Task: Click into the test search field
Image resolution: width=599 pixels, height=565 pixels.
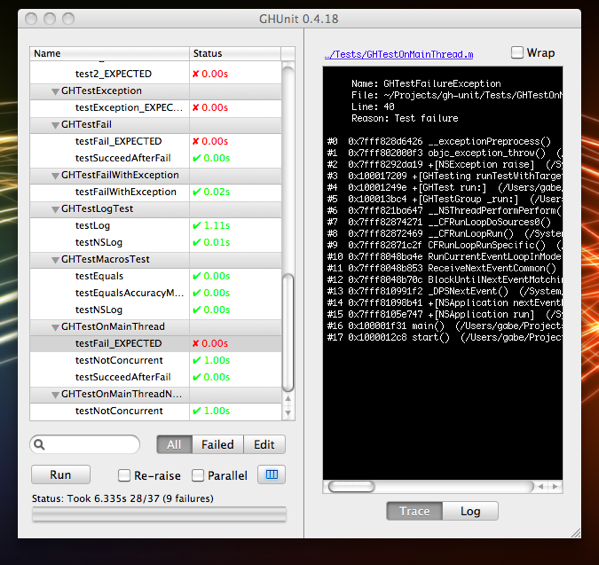Action: click(85, 445)
